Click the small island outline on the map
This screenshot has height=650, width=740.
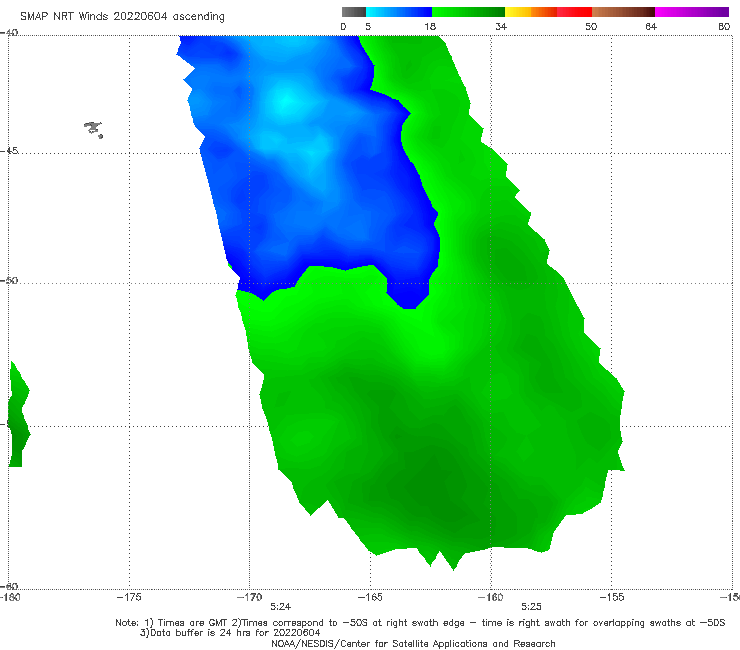(93, 129)
